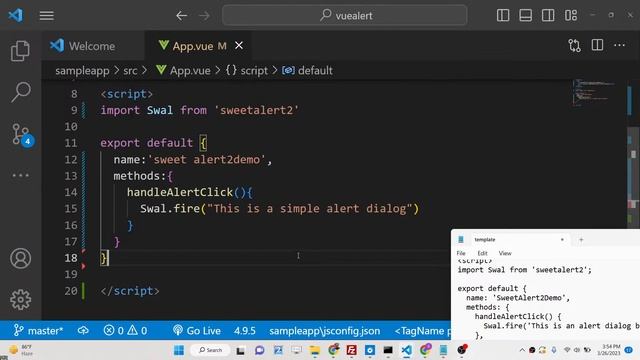Open the Search view in the activity bar
This screenshot has width=640, height=360.
(20, 92)
